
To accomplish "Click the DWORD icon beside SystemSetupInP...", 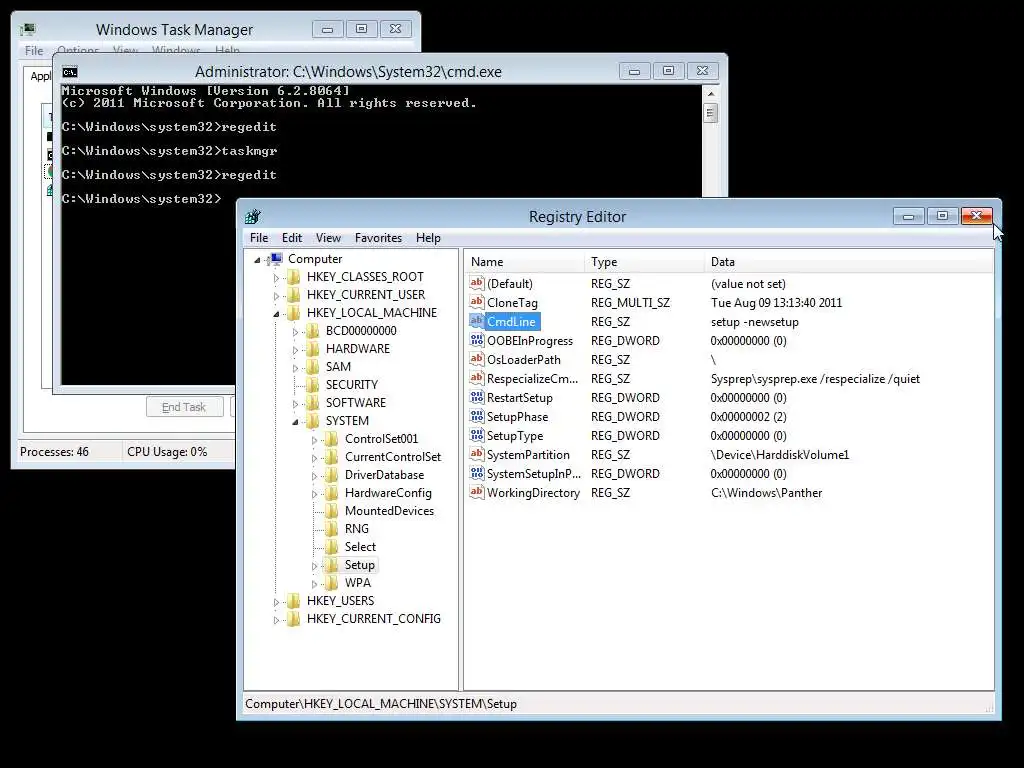I will click(477, 473).
